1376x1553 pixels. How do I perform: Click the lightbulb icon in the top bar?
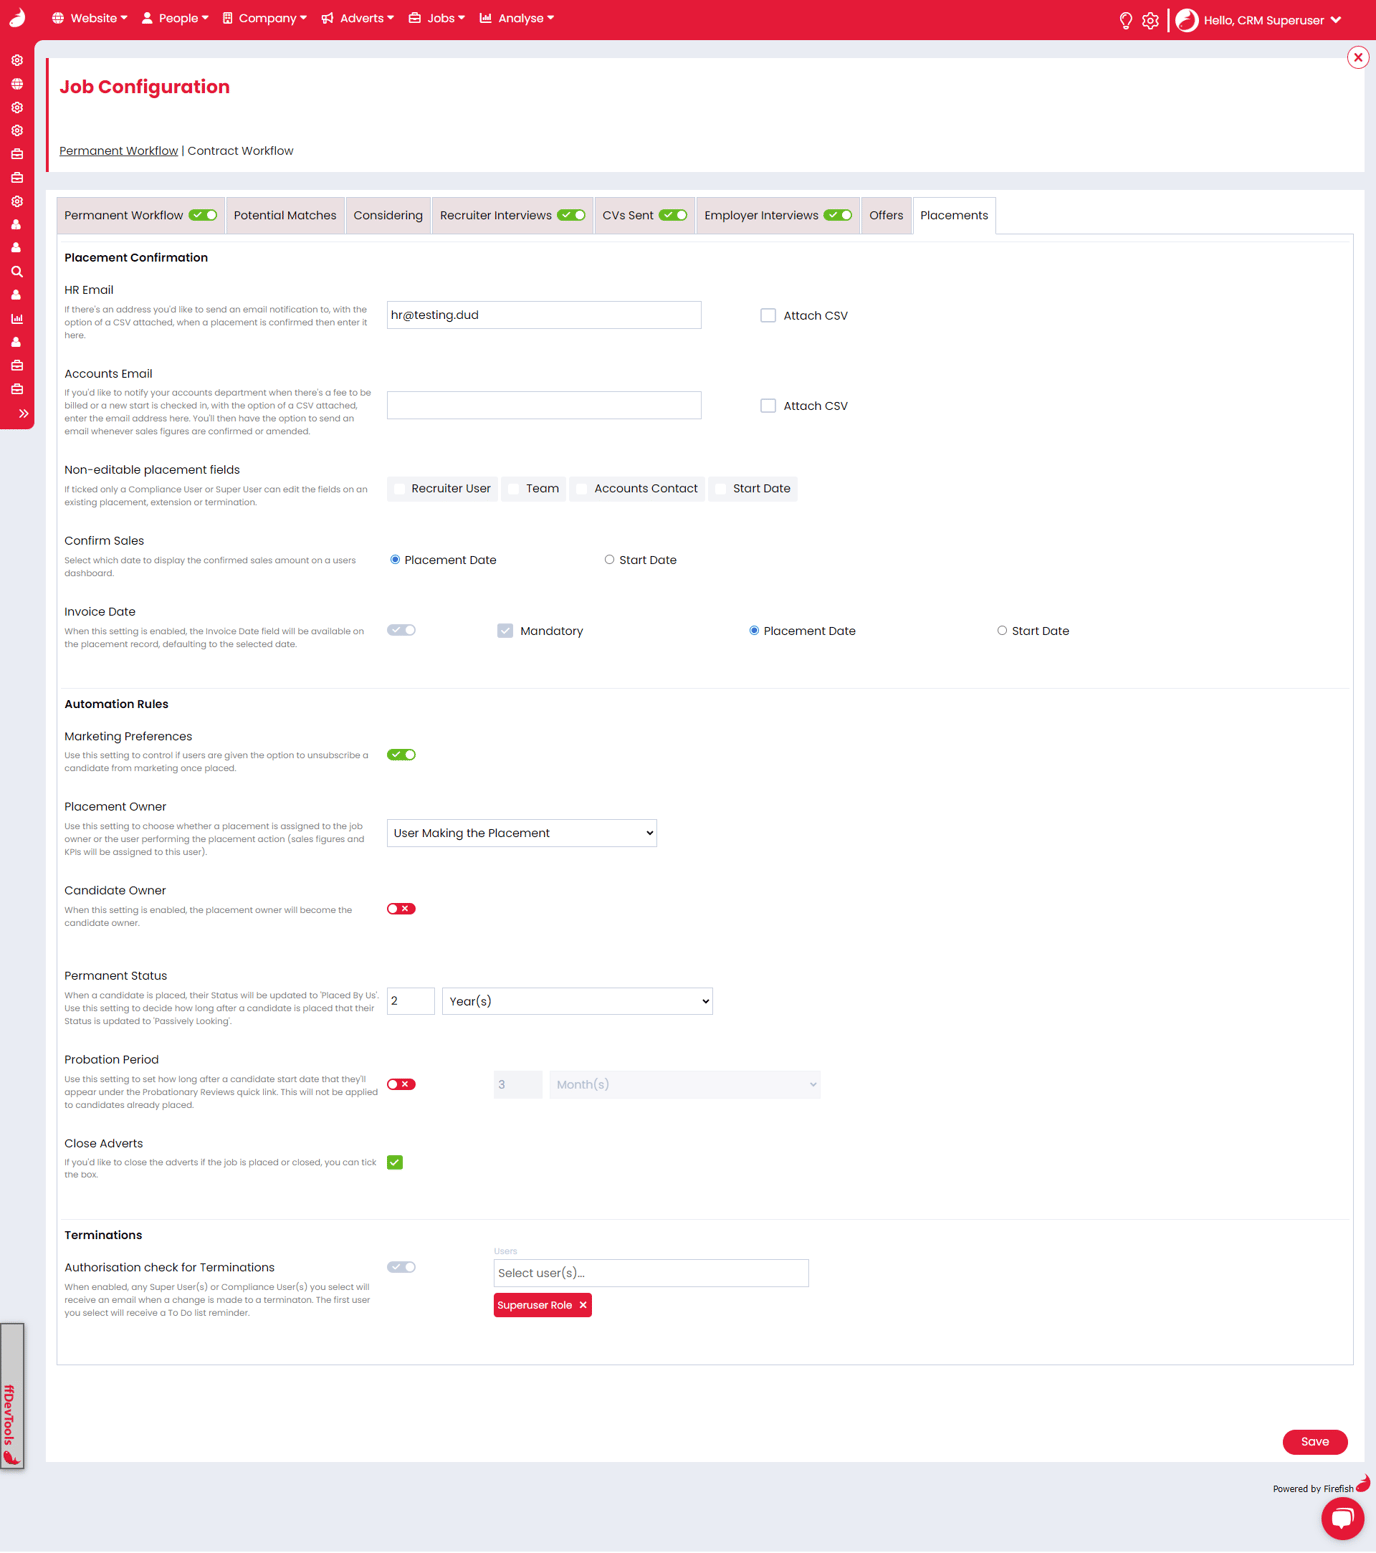click(1126, 19)
